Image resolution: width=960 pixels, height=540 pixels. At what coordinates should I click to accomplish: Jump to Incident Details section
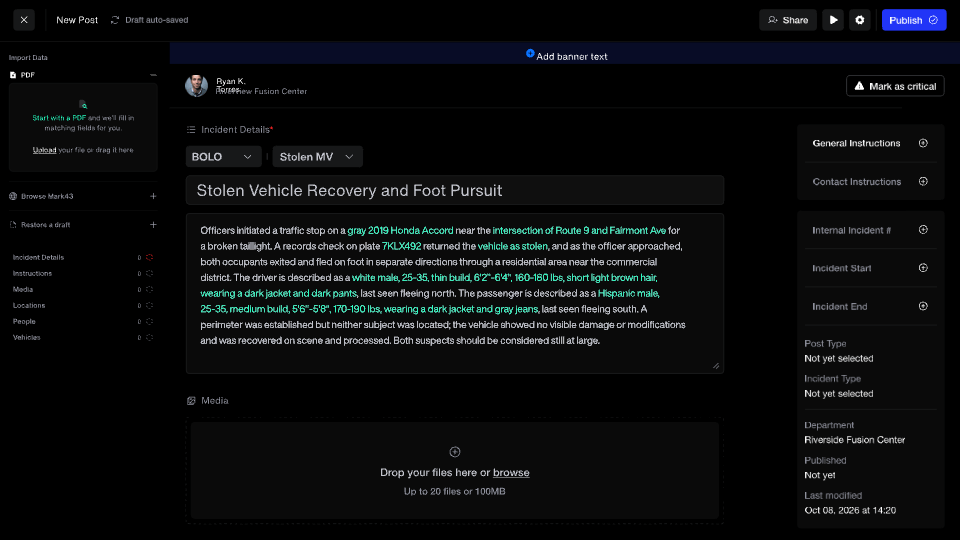pos(38,257)
